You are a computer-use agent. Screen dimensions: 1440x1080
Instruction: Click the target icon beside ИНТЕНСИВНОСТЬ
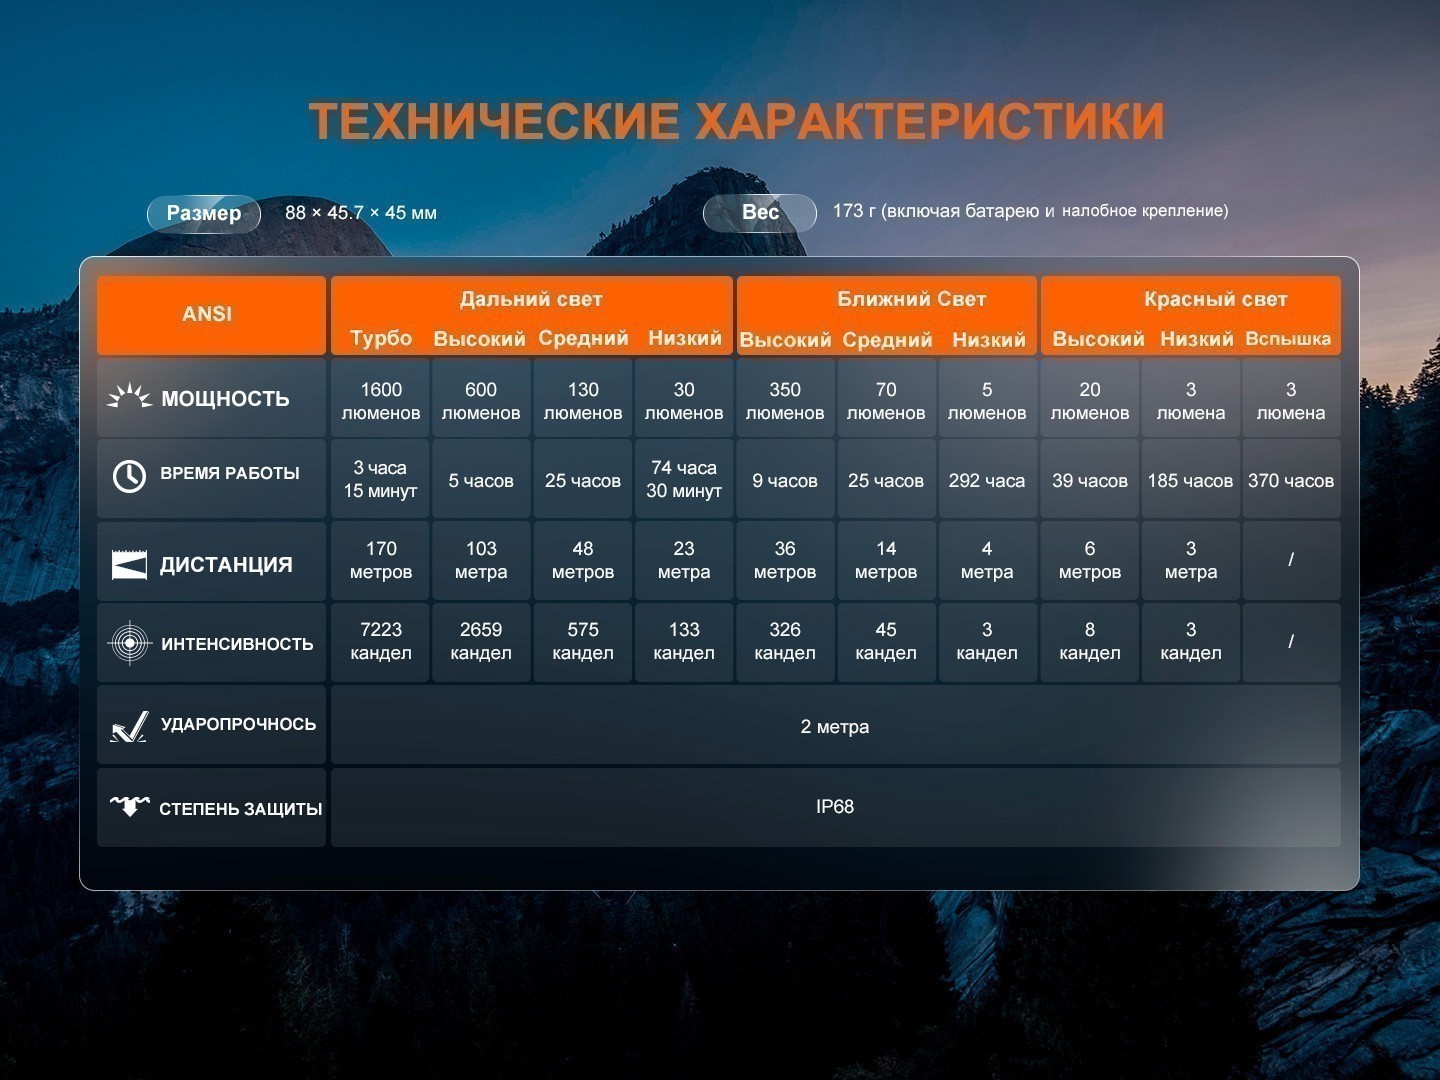[129, 643]
